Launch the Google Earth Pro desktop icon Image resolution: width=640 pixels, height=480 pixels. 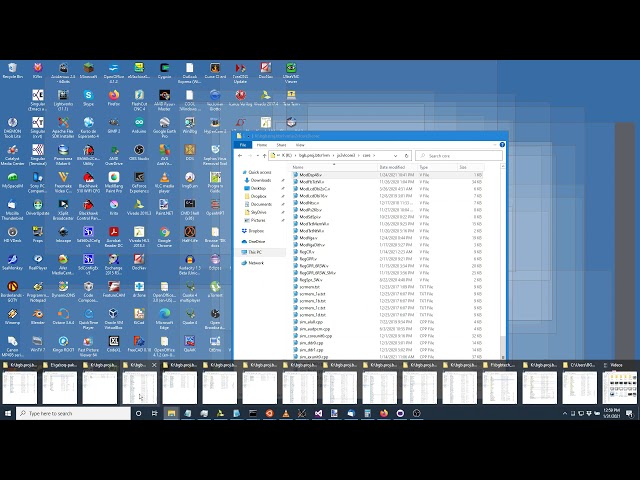click(x=164, y=127)
